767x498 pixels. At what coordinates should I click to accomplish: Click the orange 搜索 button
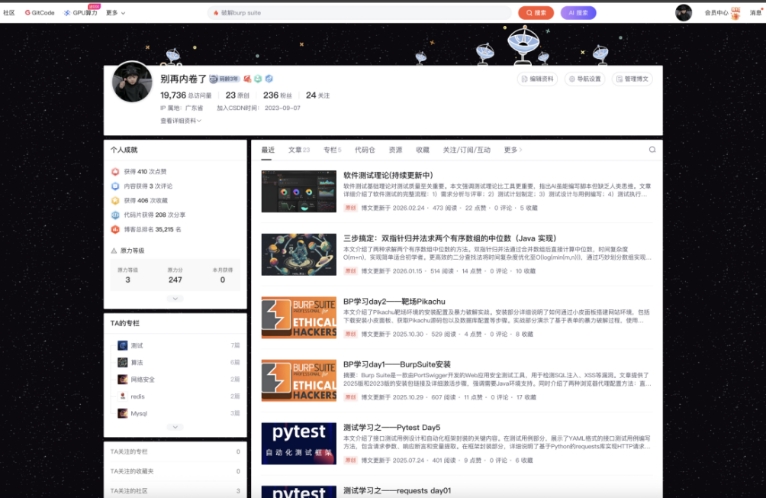536,13
